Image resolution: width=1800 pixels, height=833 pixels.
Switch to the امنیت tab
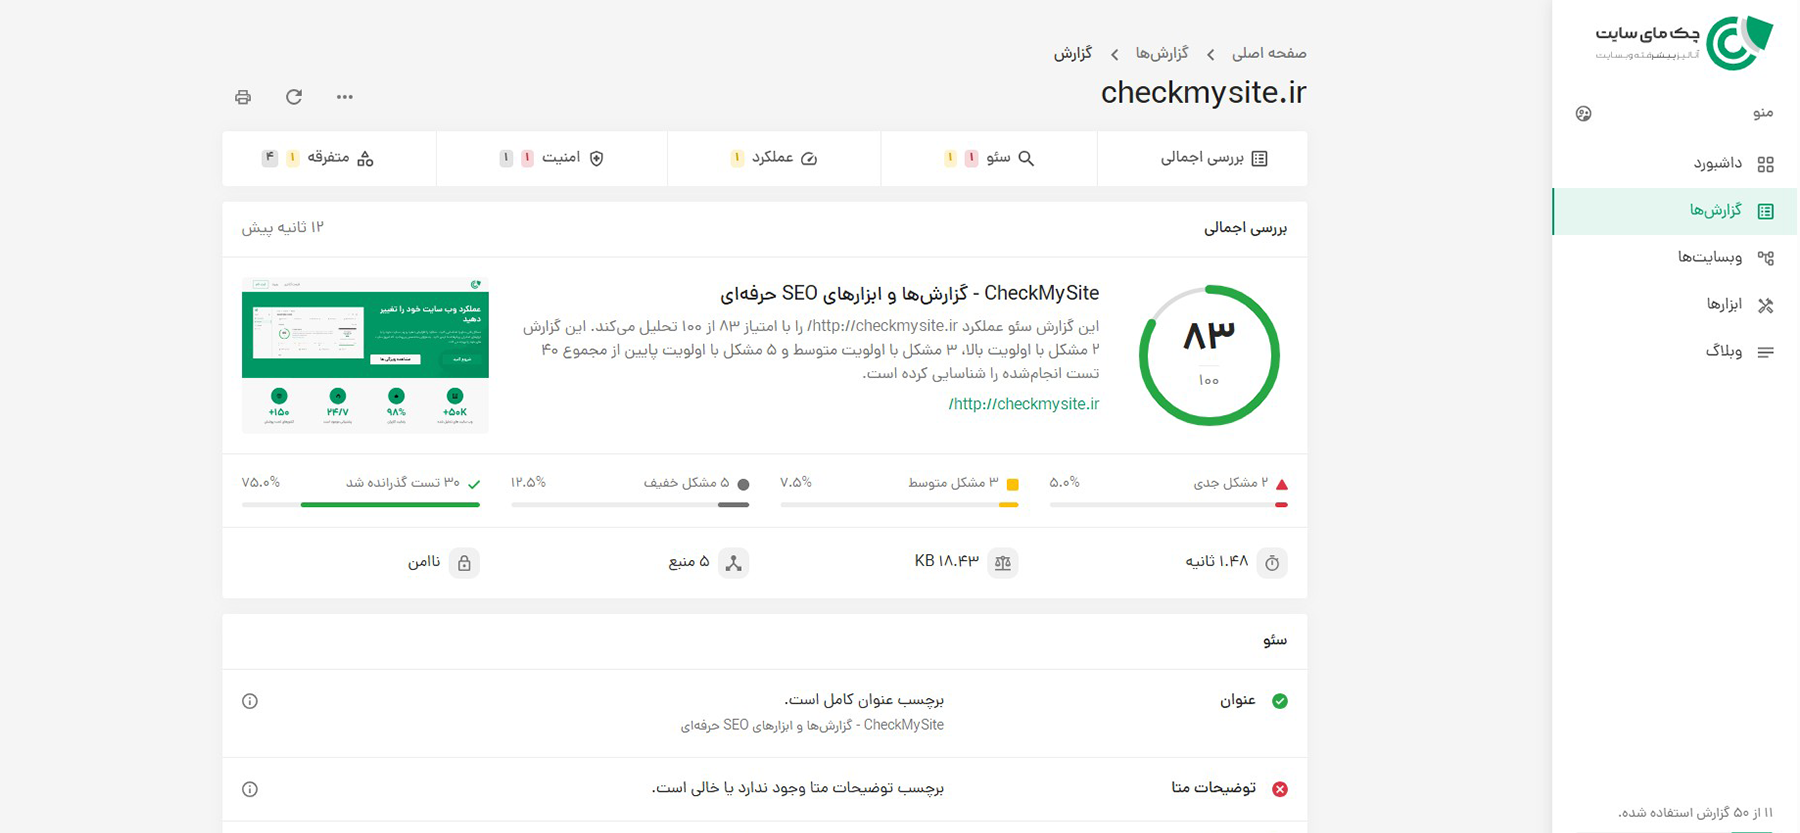click(552, 158)
